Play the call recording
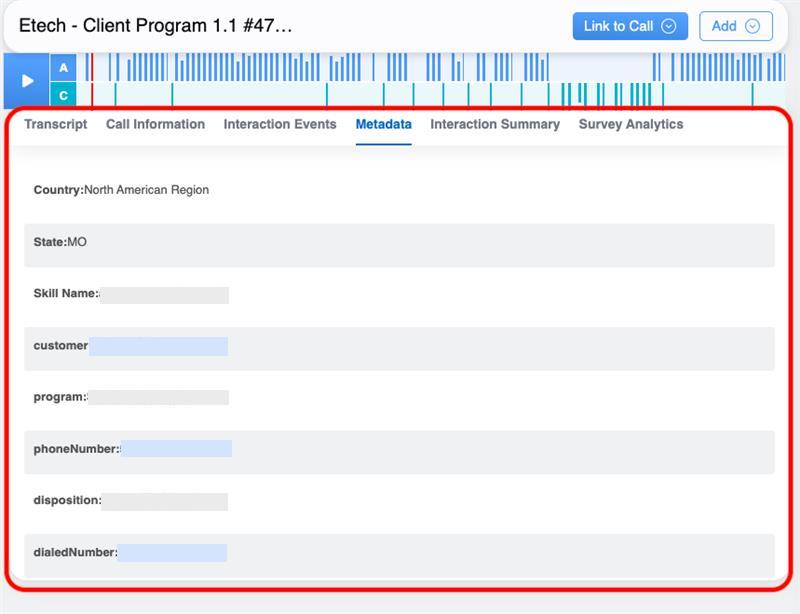 (x=27, y=81)
